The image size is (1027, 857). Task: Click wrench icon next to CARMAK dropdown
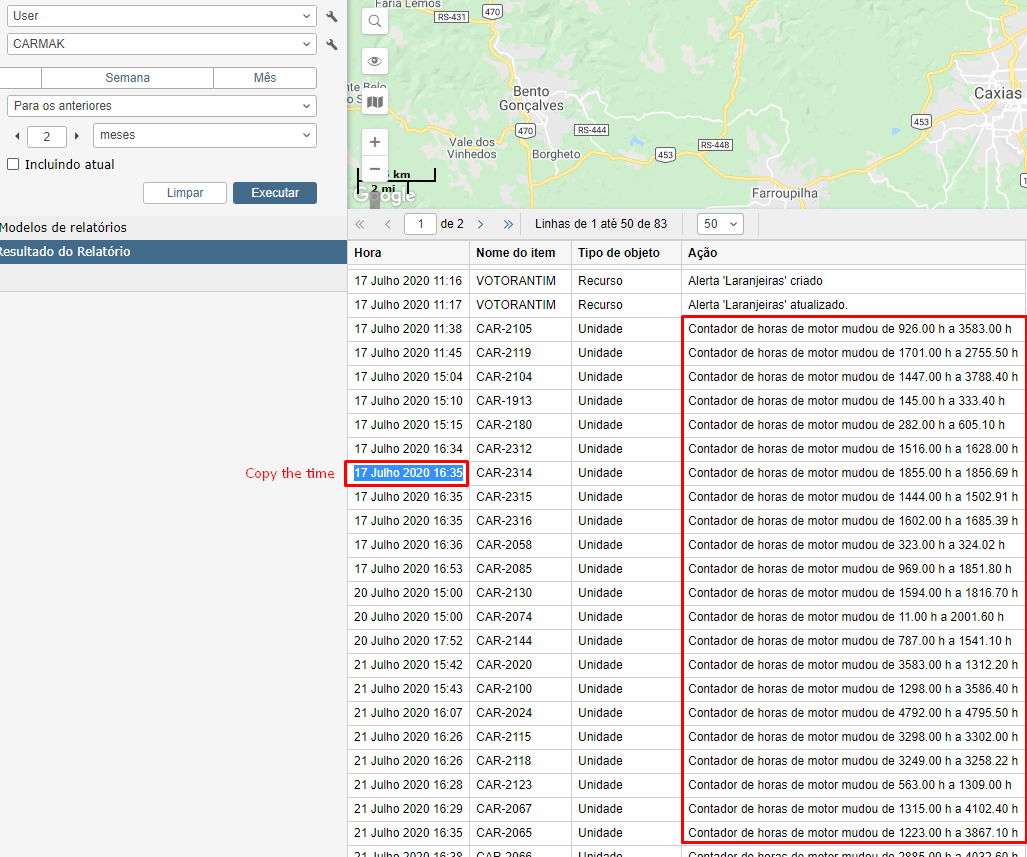(x=332, y=45)
